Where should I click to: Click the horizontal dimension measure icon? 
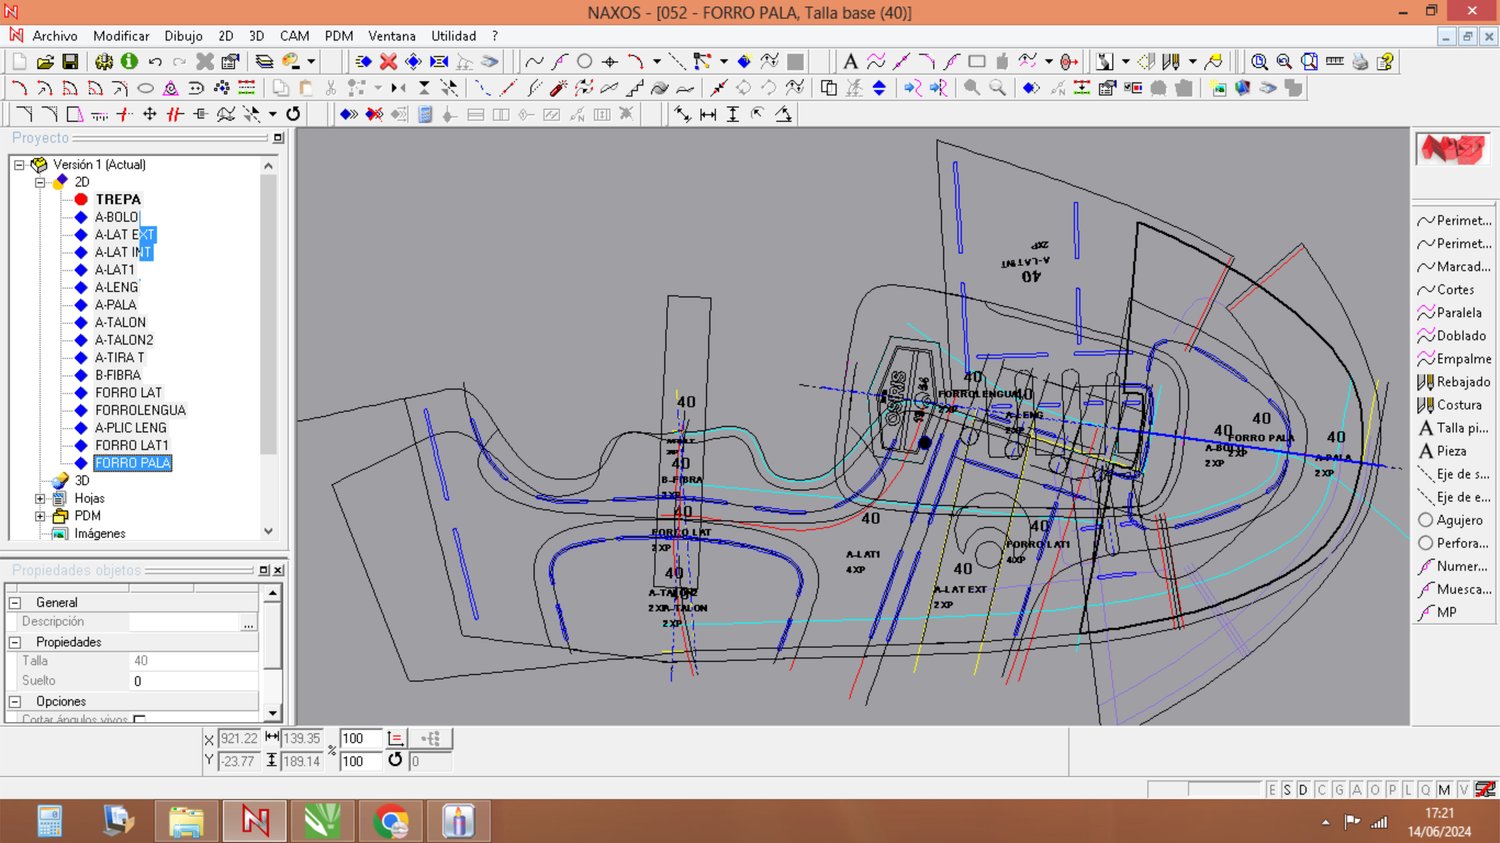pos(708,114)
